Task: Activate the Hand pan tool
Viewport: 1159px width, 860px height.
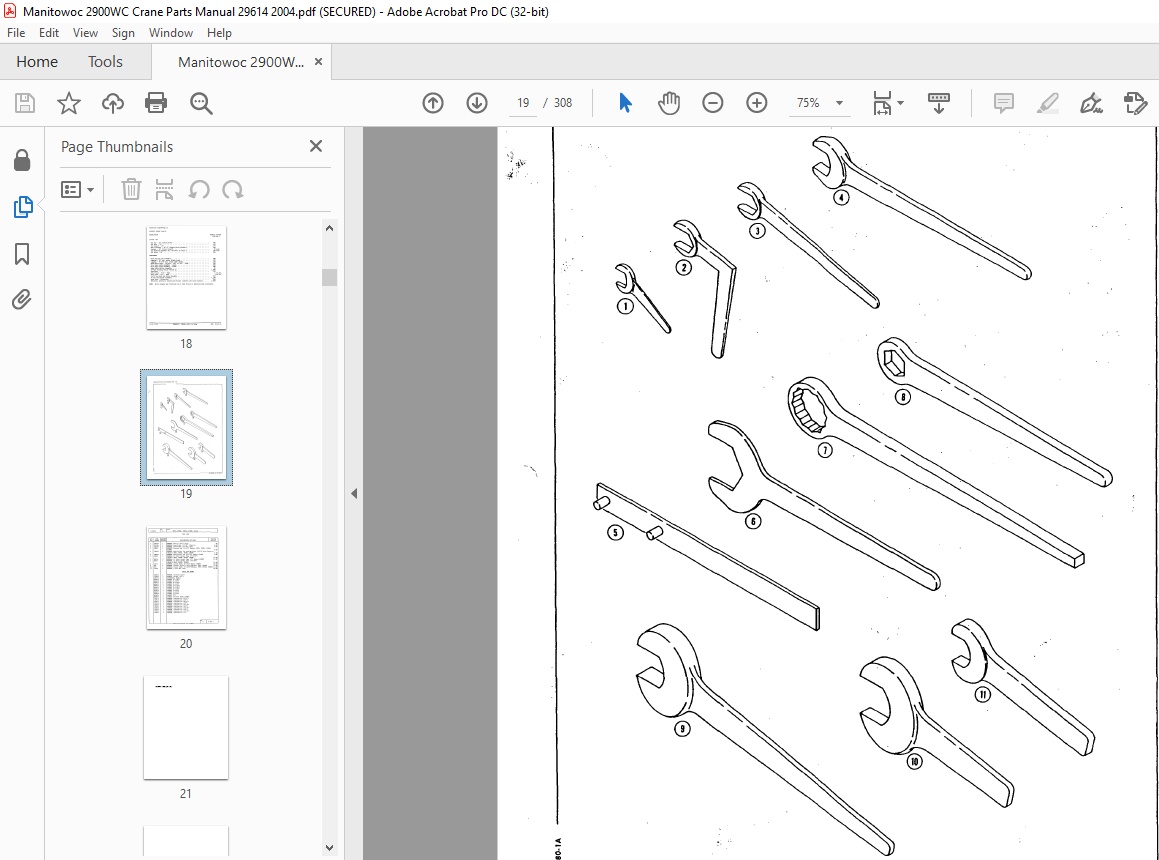Action: coord(669,103)
